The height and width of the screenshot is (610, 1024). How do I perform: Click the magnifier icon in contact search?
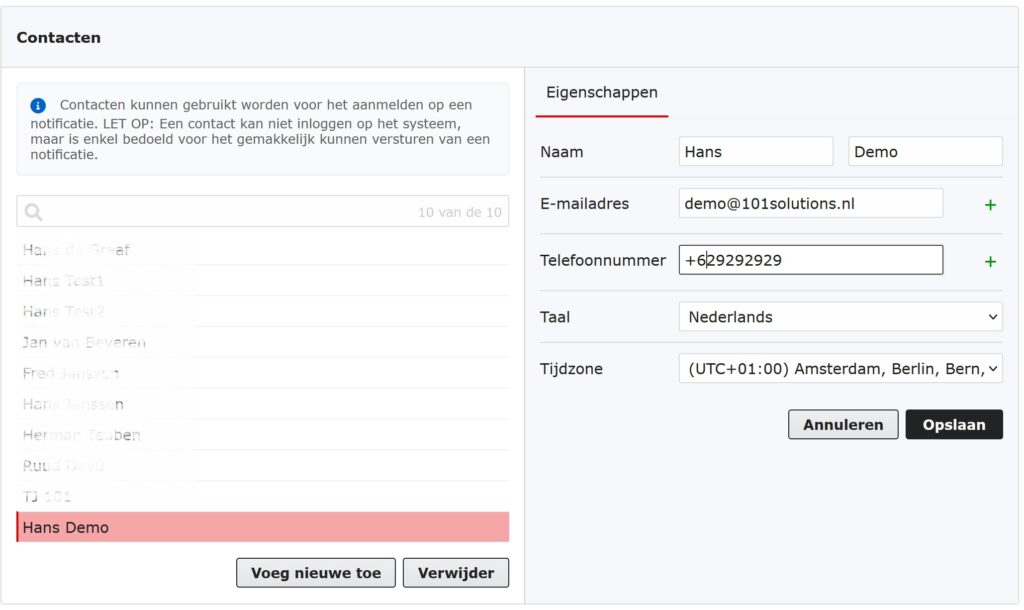tap(34, 212)
